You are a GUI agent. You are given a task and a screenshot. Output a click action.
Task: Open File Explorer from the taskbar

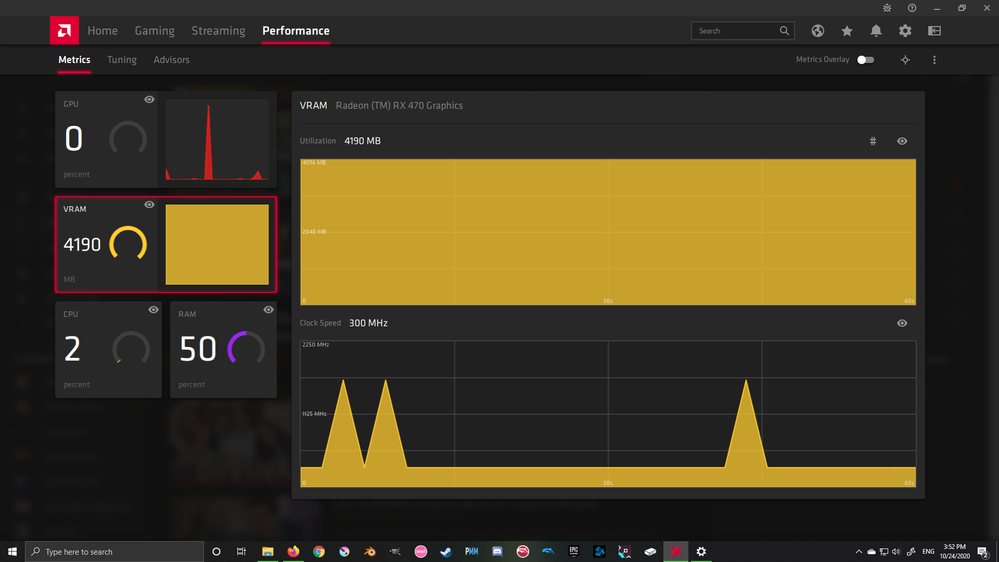(x=268, y=552)
